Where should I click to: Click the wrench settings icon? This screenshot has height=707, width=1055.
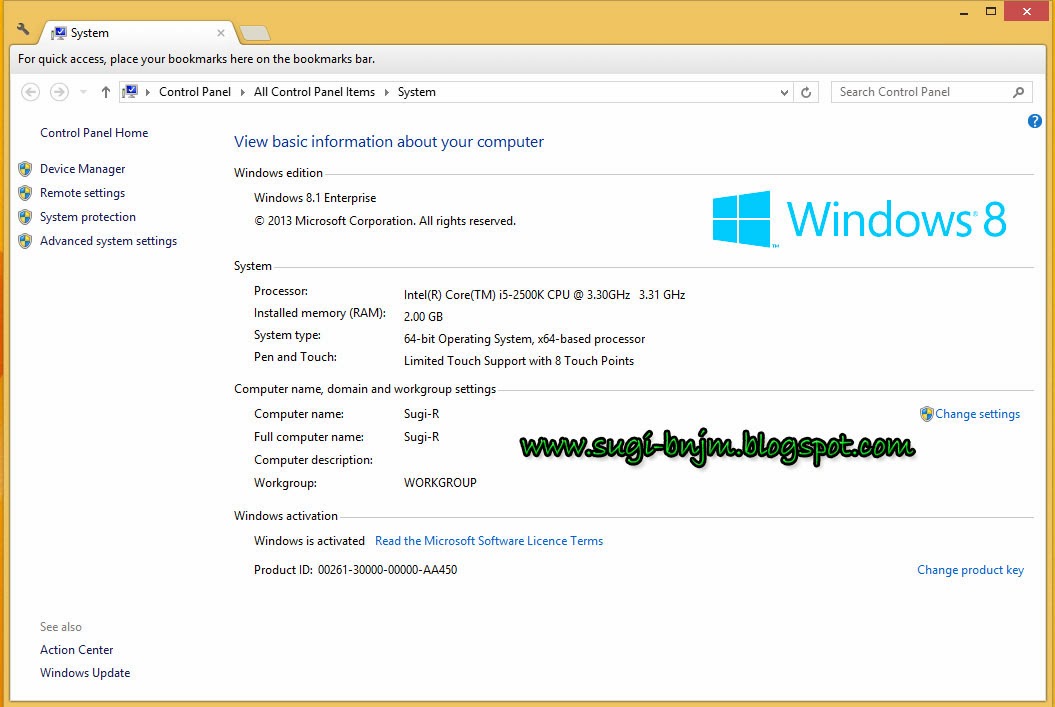(23, 29)
